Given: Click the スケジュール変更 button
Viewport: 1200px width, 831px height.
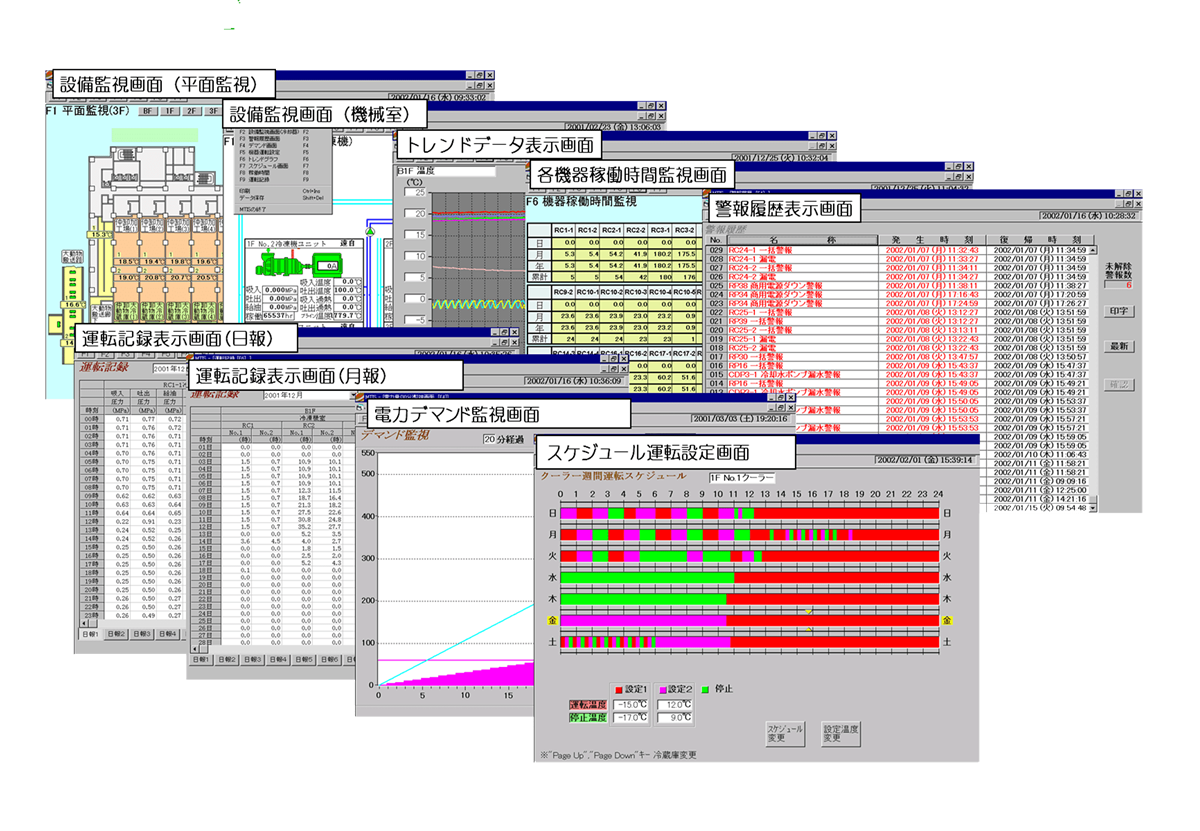Looking at the screenshot, I should (783, 733).
